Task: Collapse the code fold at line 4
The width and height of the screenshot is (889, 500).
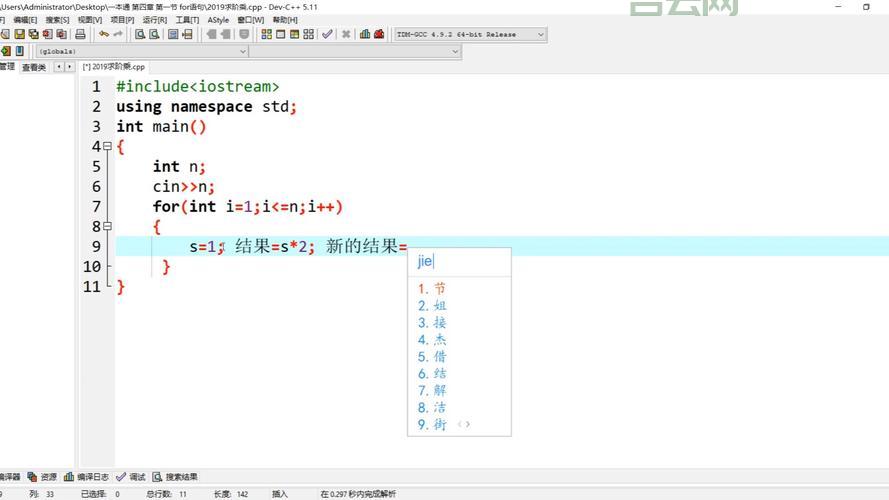Action: coord(107,147)
